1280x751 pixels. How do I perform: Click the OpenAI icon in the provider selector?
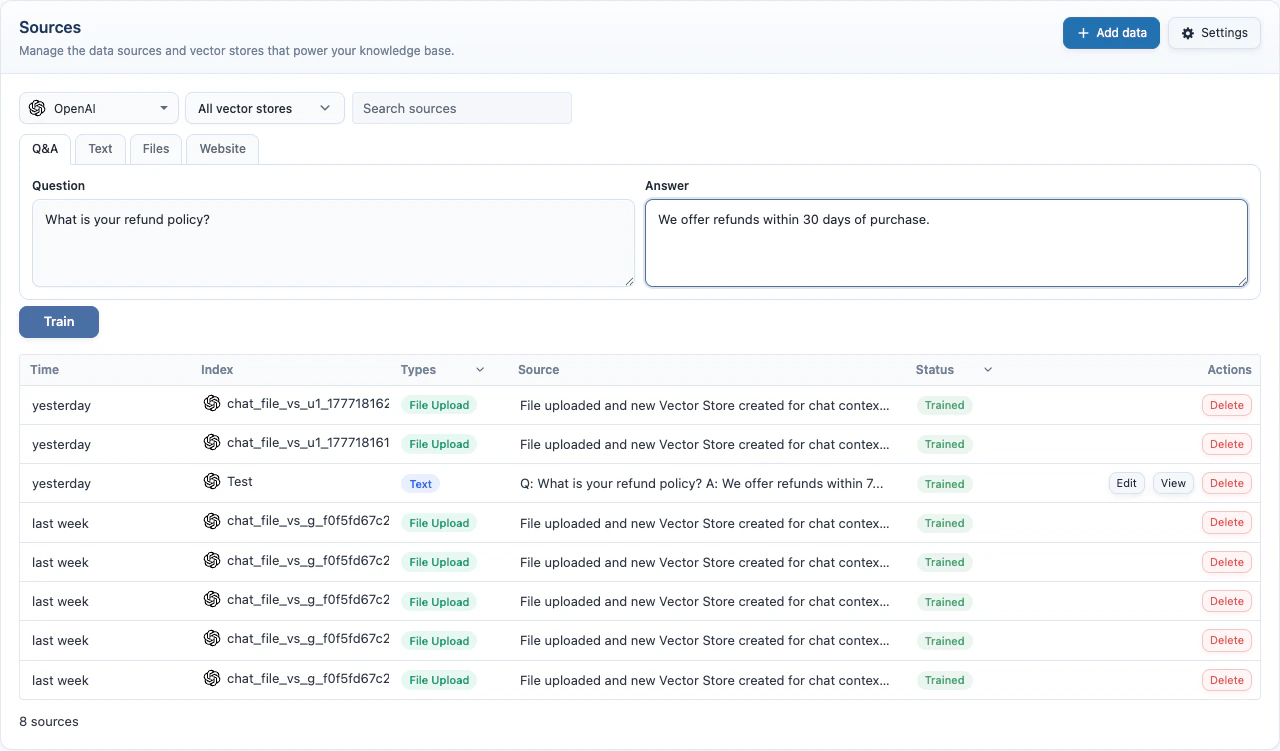[37, 107]
